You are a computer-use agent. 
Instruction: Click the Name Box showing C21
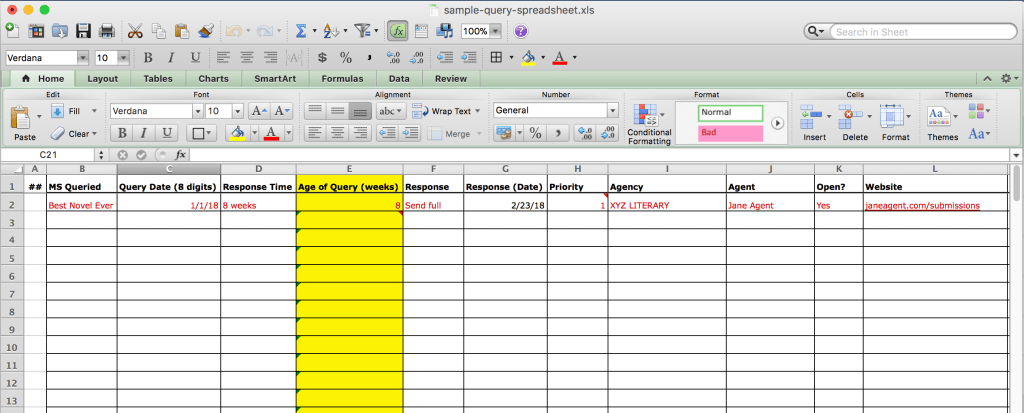(x=48, y=155)
